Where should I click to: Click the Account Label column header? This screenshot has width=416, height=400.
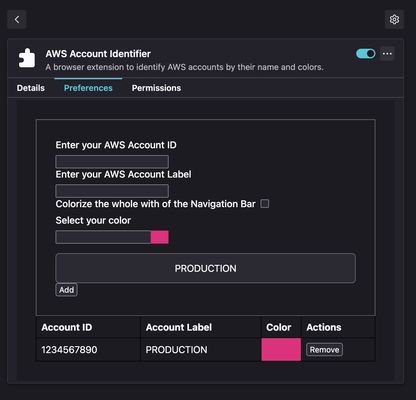point(179,327)
